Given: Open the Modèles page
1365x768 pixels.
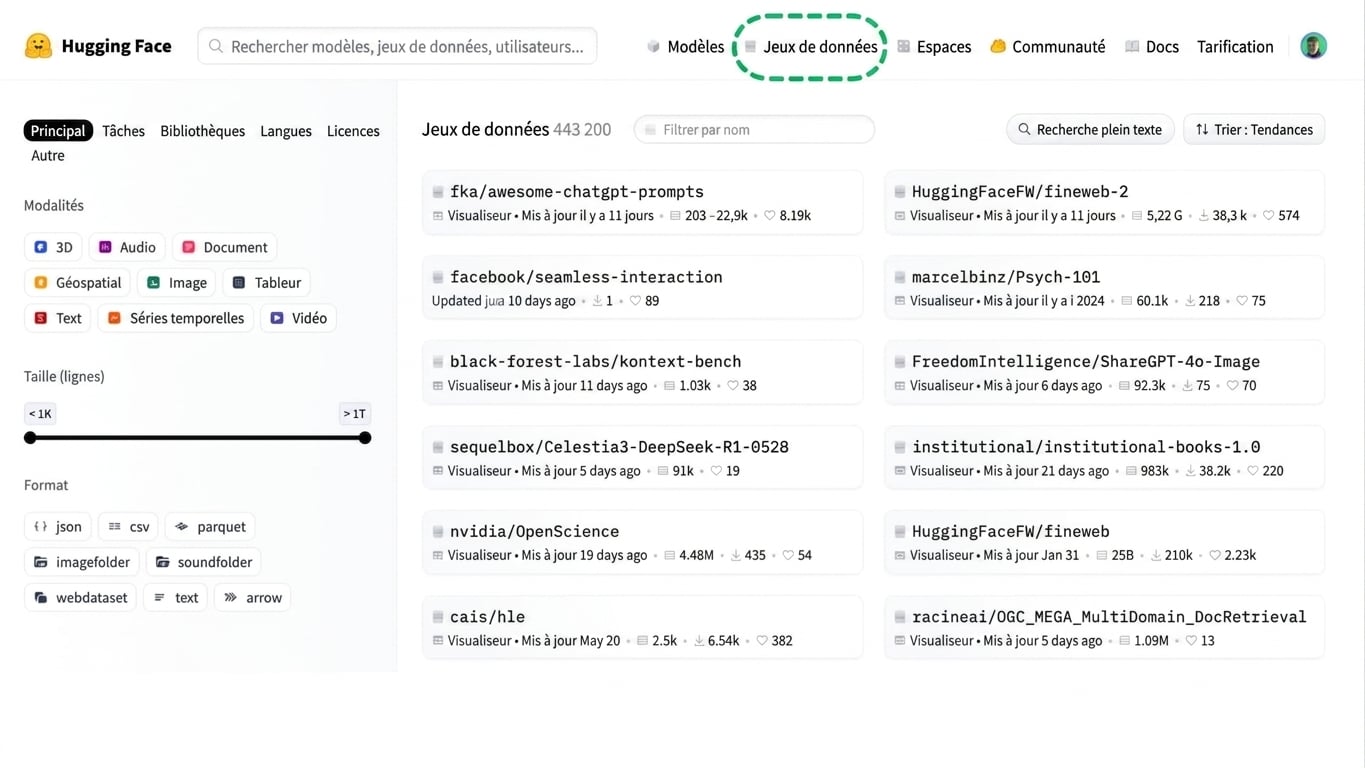Looking at the screenshot, I should (x=686, y=46).
